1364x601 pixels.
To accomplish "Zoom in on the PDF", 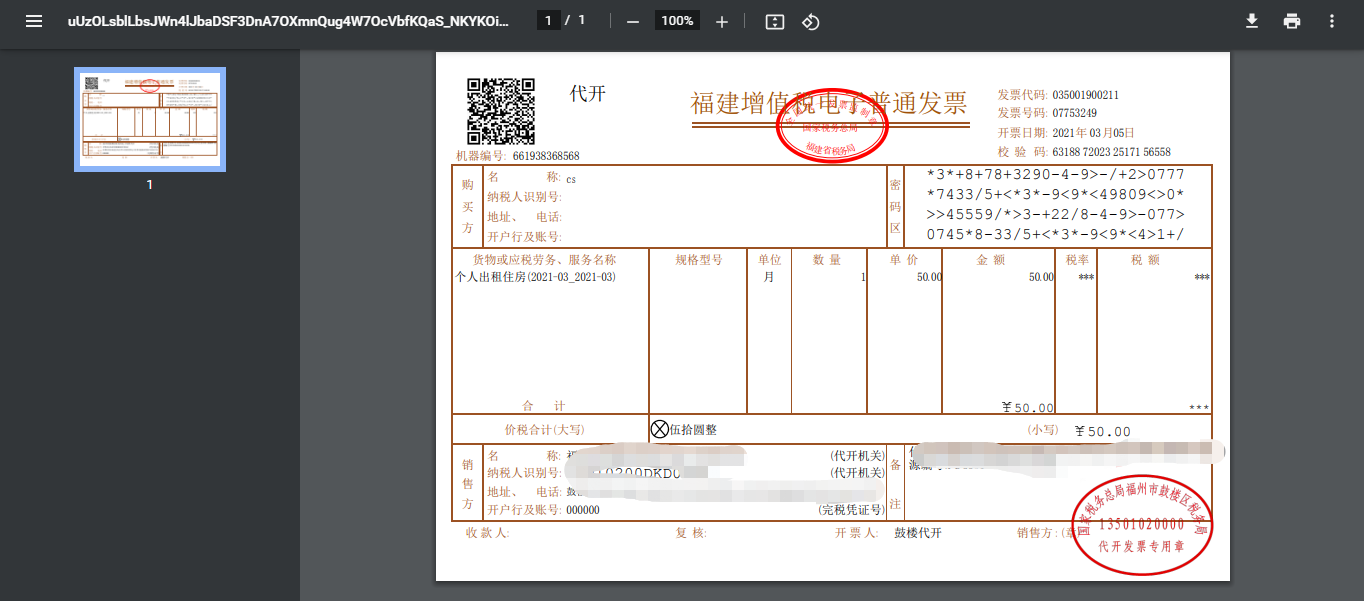I will pyautogui.click(x=721, y=20).
